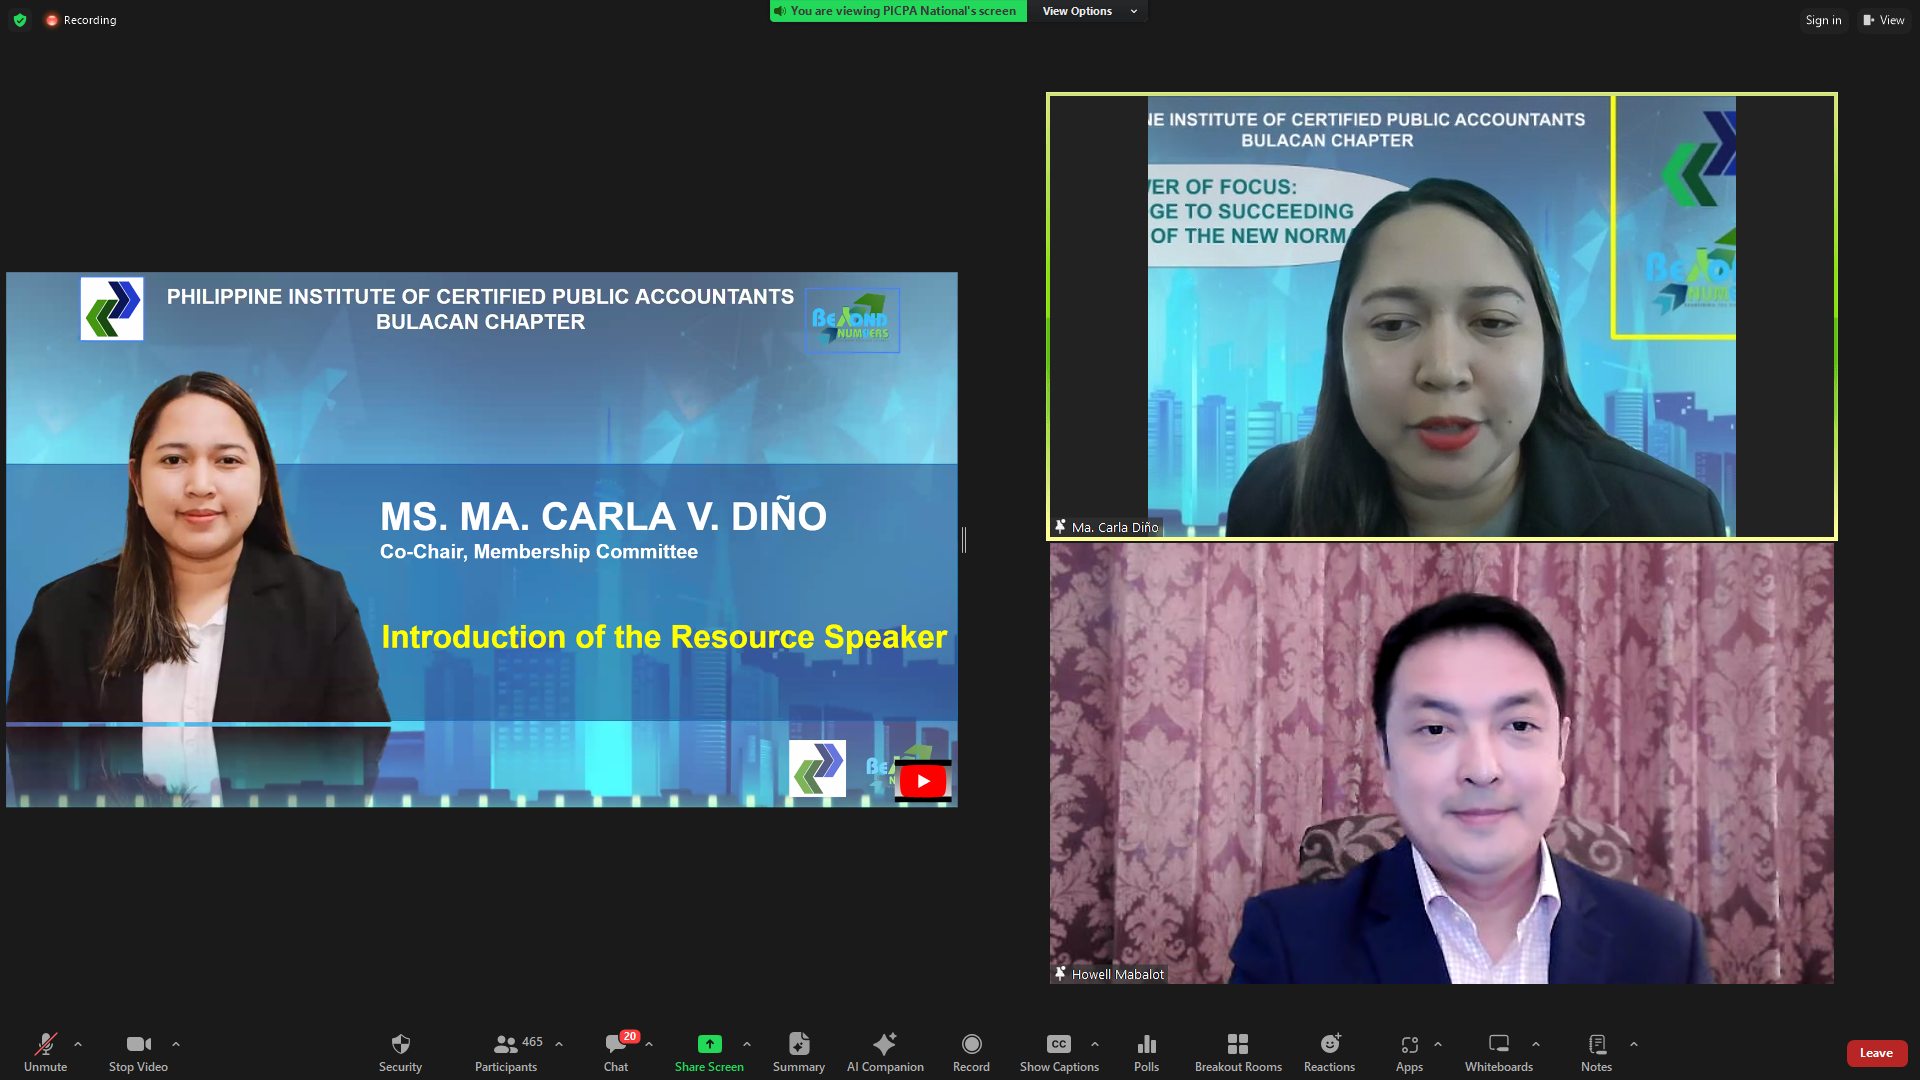Expand notes options arrow
This screenshot has width=1920, height=1080.
(x=1634, y=1044)
